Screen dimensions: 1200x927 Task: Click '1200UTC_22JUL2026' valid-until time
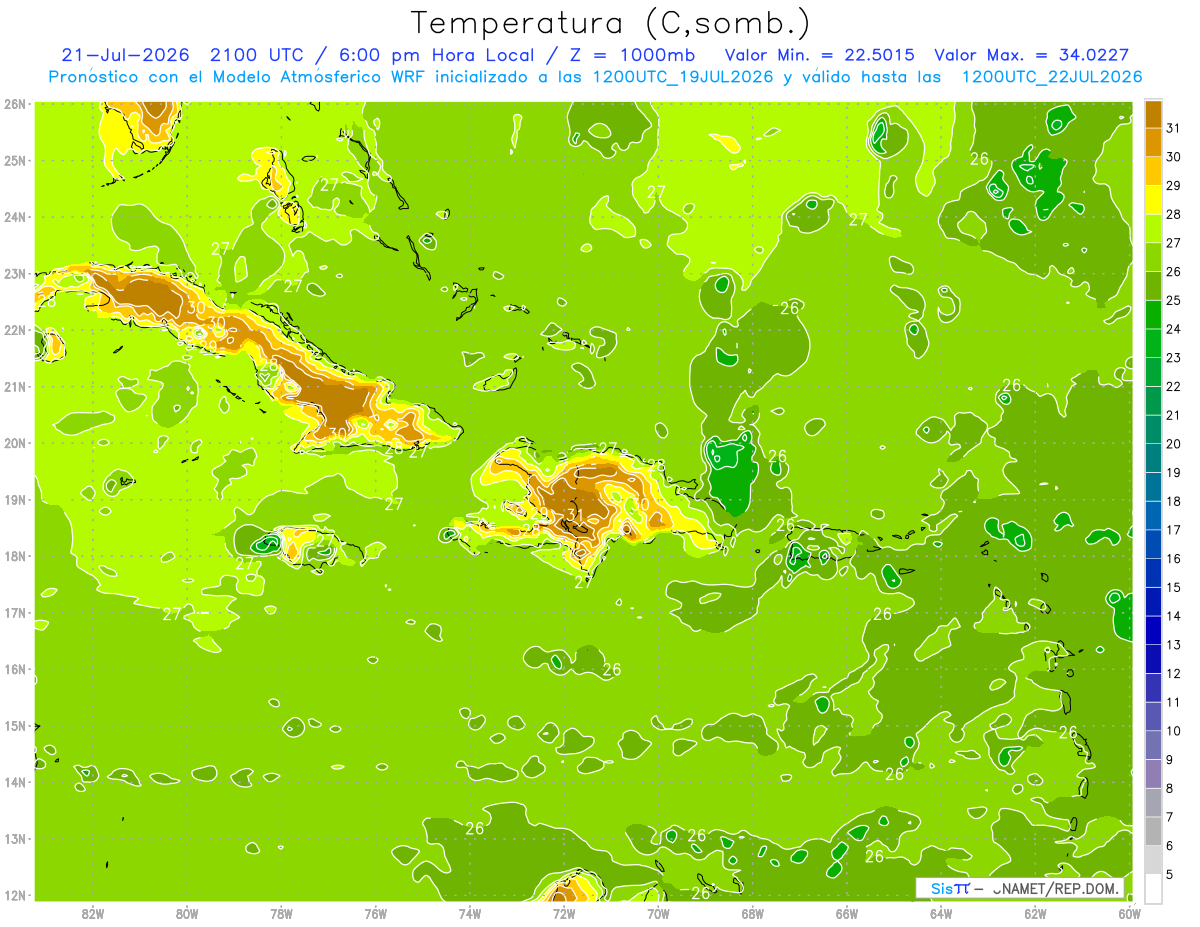[1051, 77]
